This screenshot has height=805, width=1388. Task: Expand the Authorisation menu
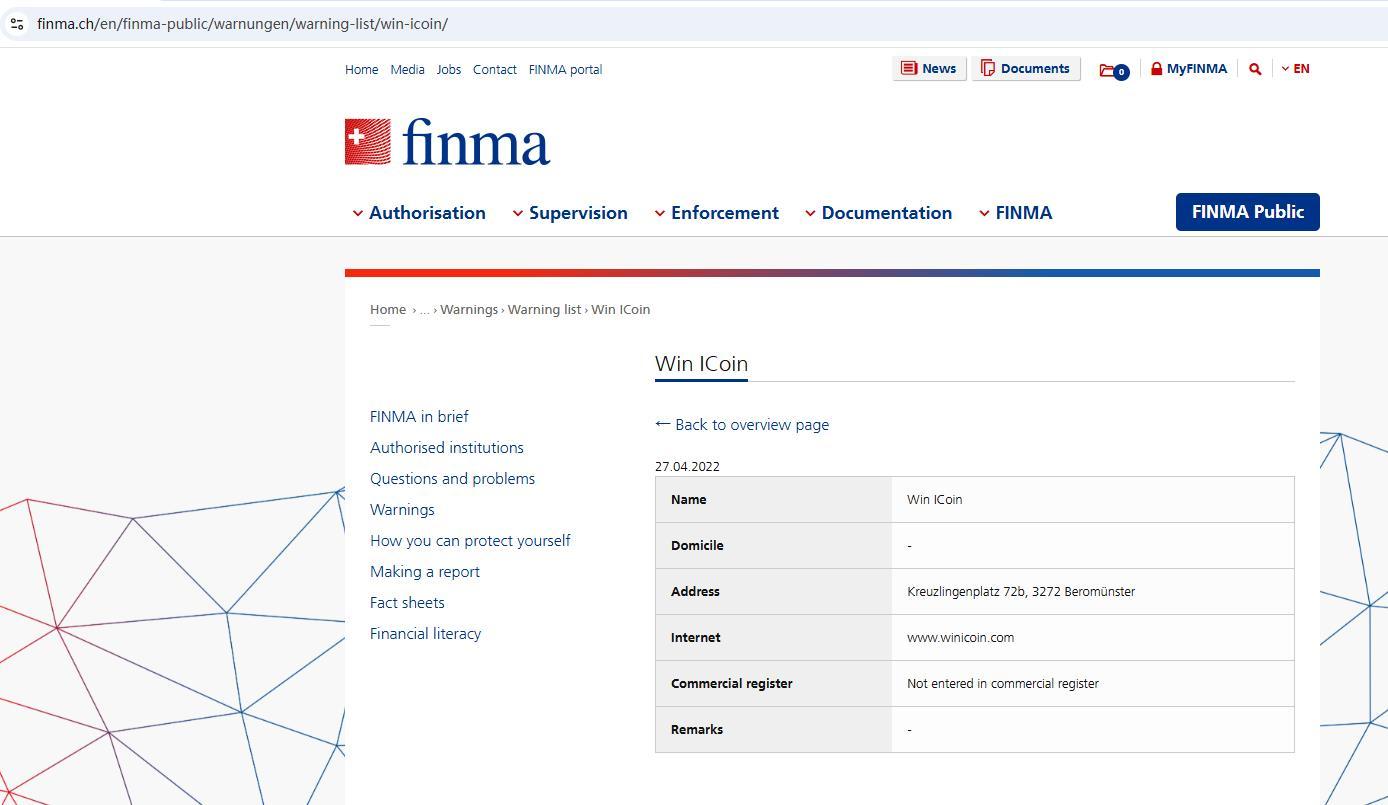point(419,213)
